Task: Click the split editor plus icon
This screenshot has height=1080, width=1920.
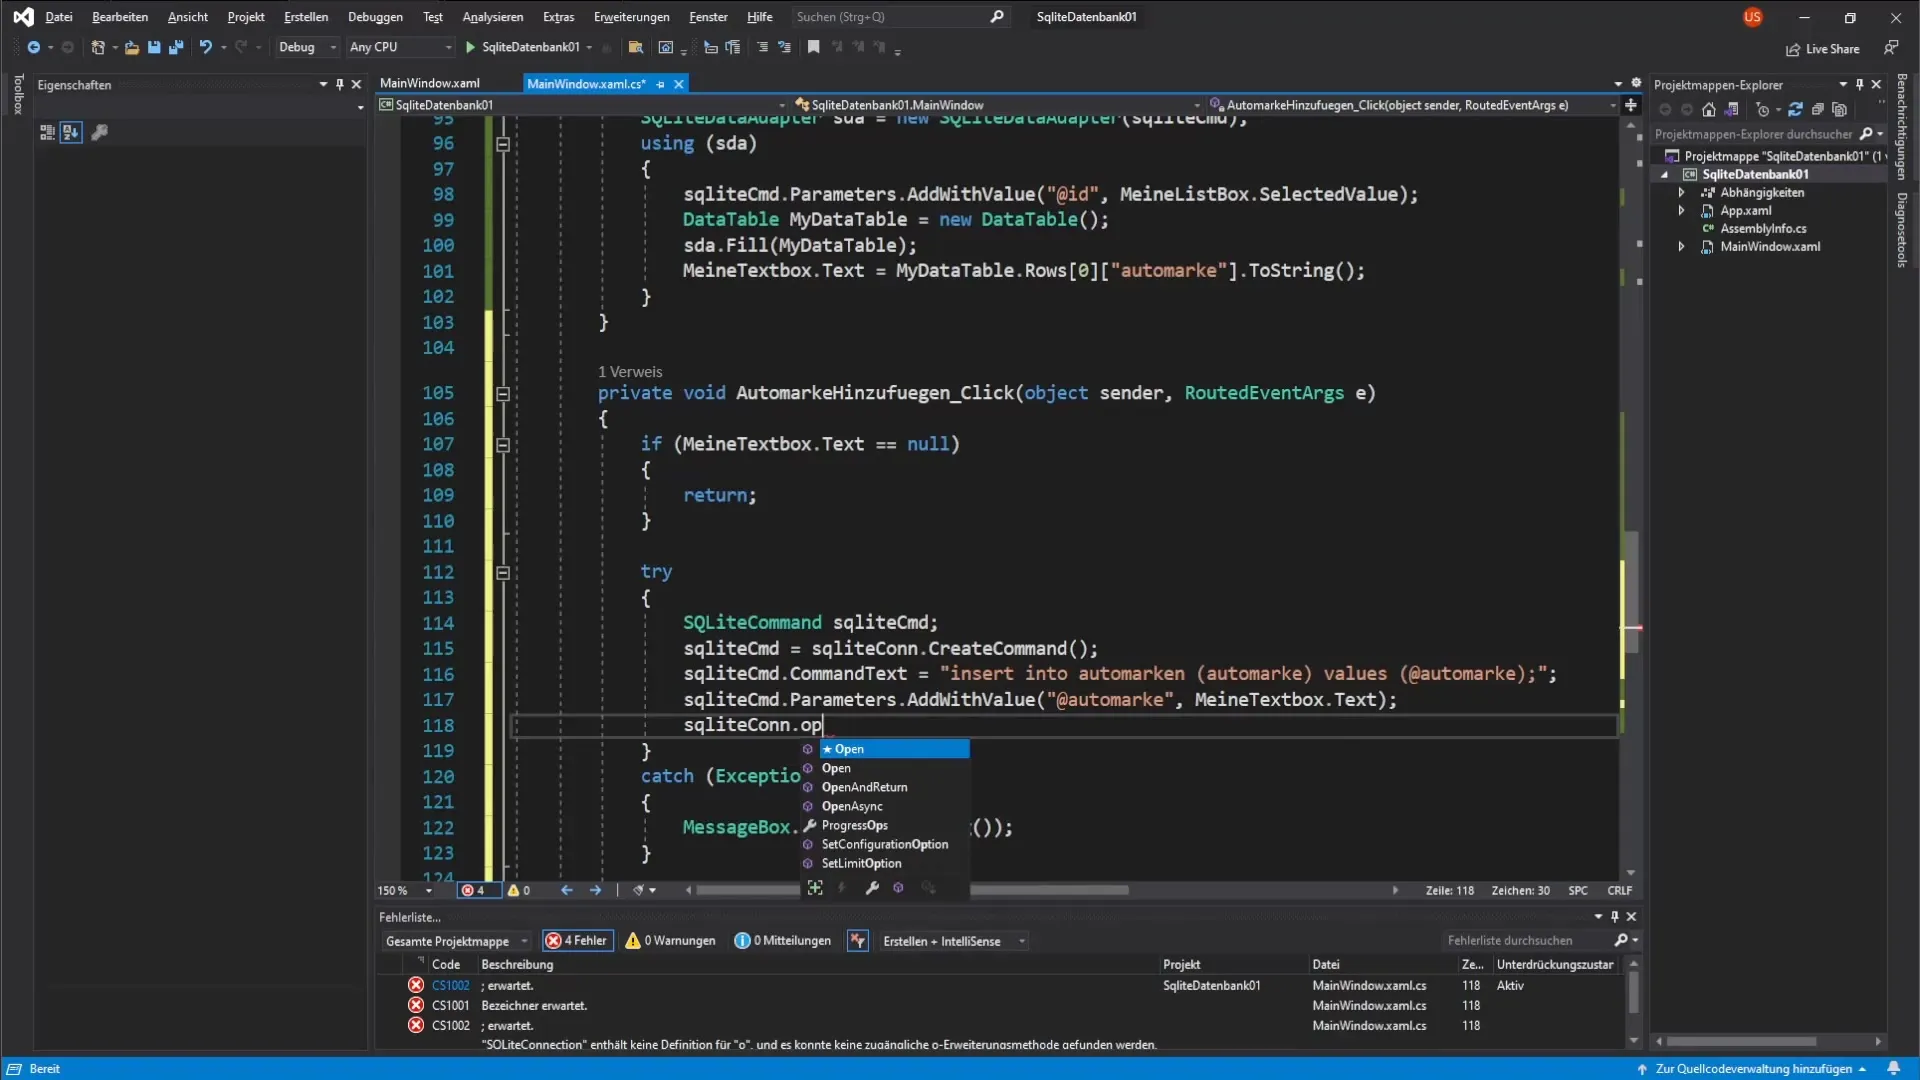Action: click(x=1631, y=105)
